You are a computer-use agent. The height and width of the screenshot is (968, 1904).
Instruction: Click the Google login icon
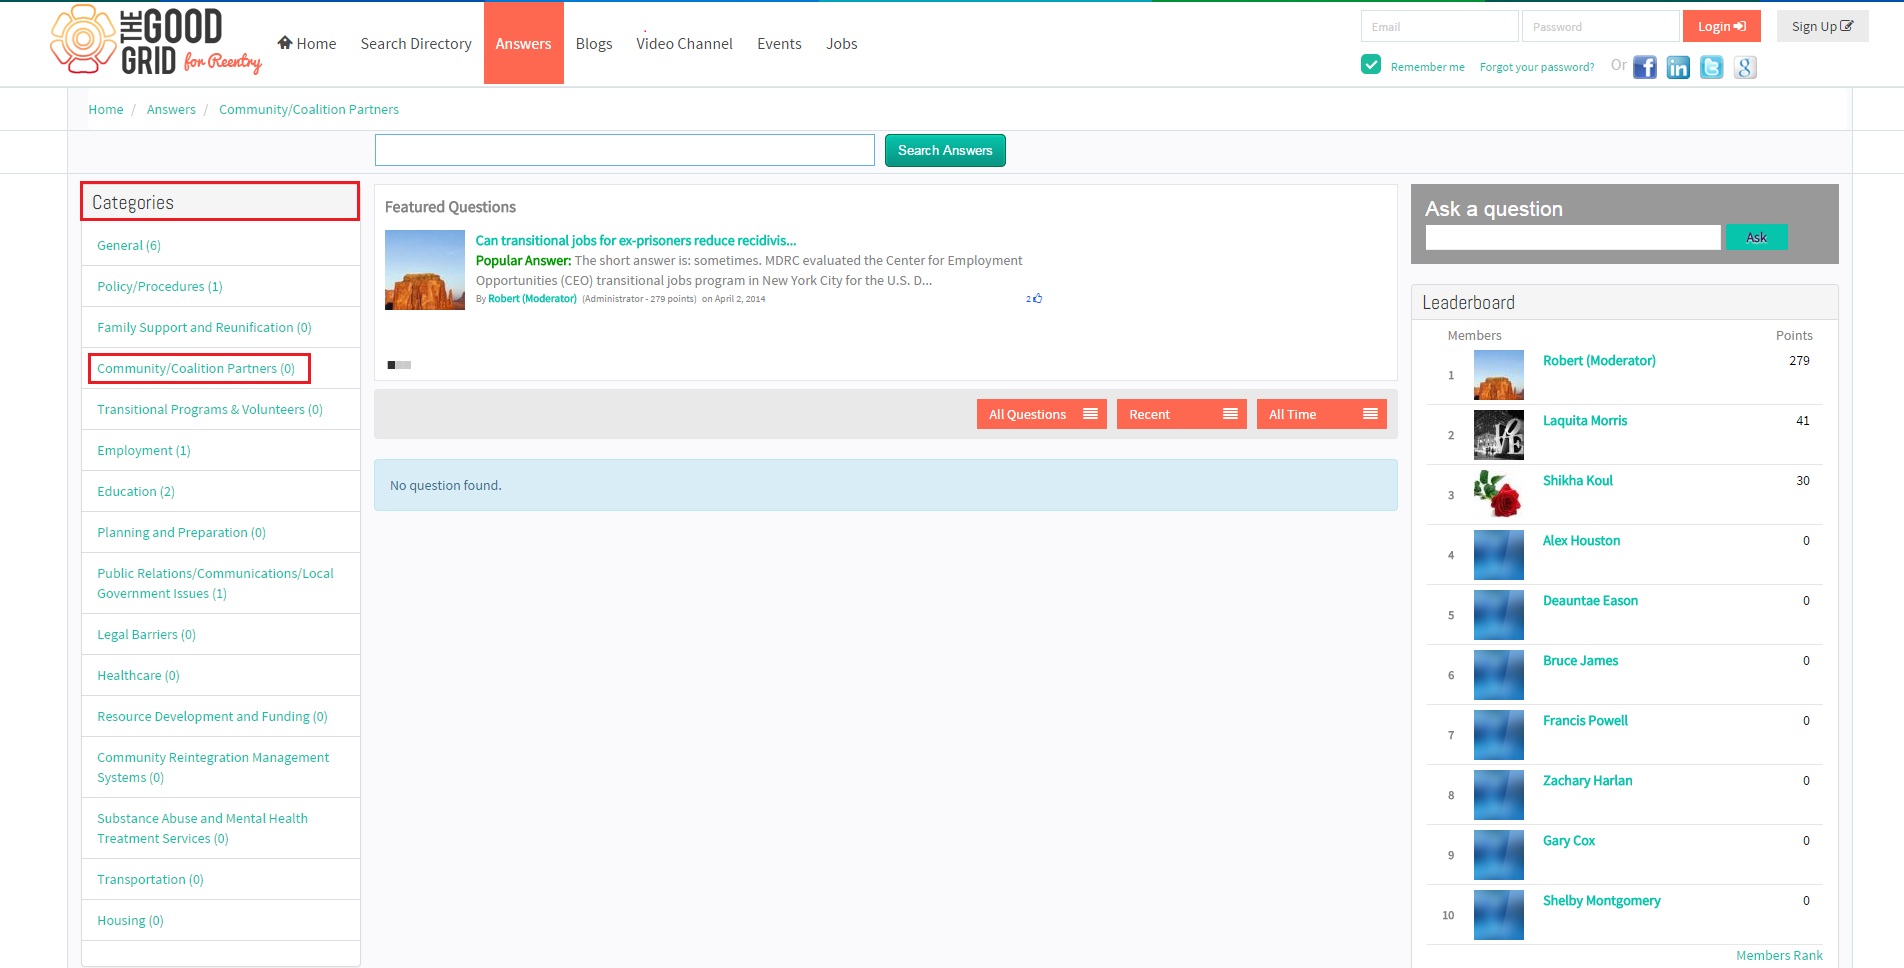[x=1745, y=67]
